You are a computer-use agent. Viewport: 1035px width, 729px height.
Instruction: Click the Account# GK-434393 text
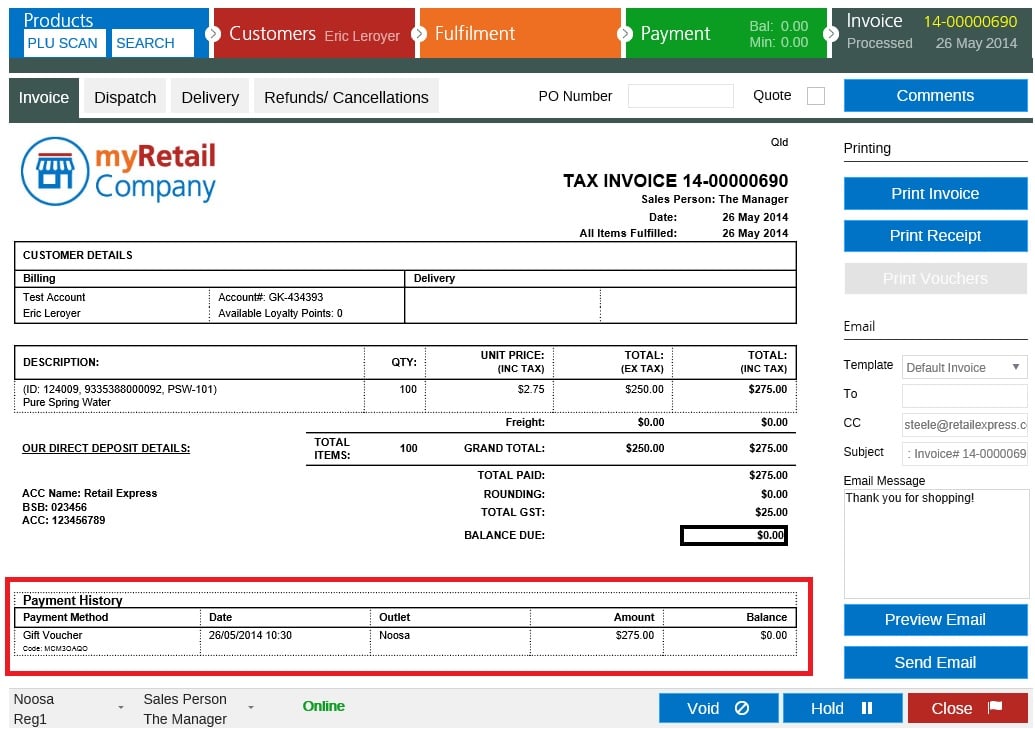[271, 297]
